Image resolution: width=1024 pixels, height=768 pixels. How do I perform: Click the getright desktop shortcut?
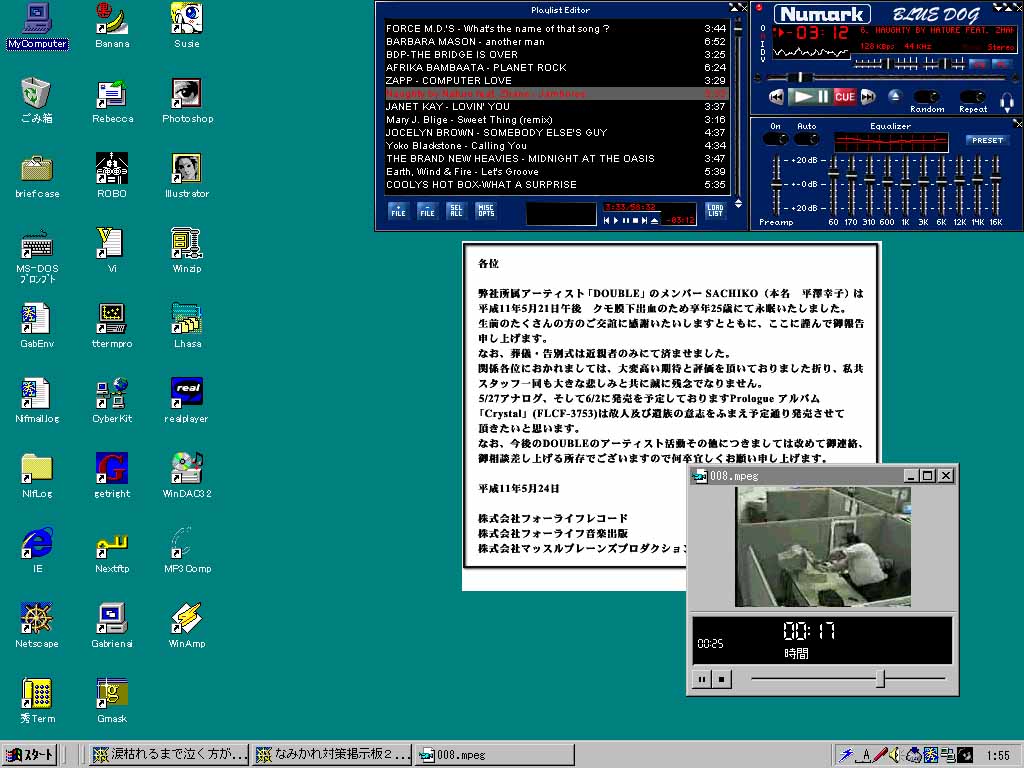coord(112,475)
